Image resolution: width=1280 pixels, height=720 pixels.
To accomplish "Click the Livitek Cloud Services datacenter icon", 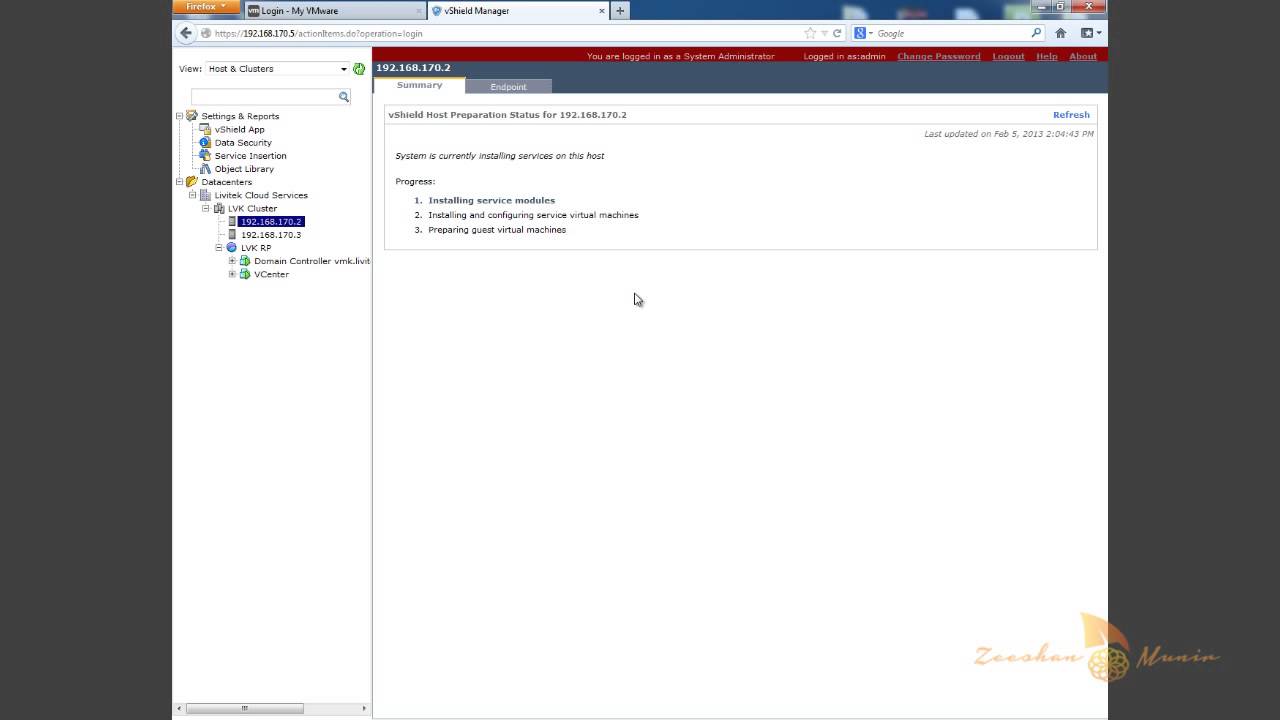I will [205, 195].
